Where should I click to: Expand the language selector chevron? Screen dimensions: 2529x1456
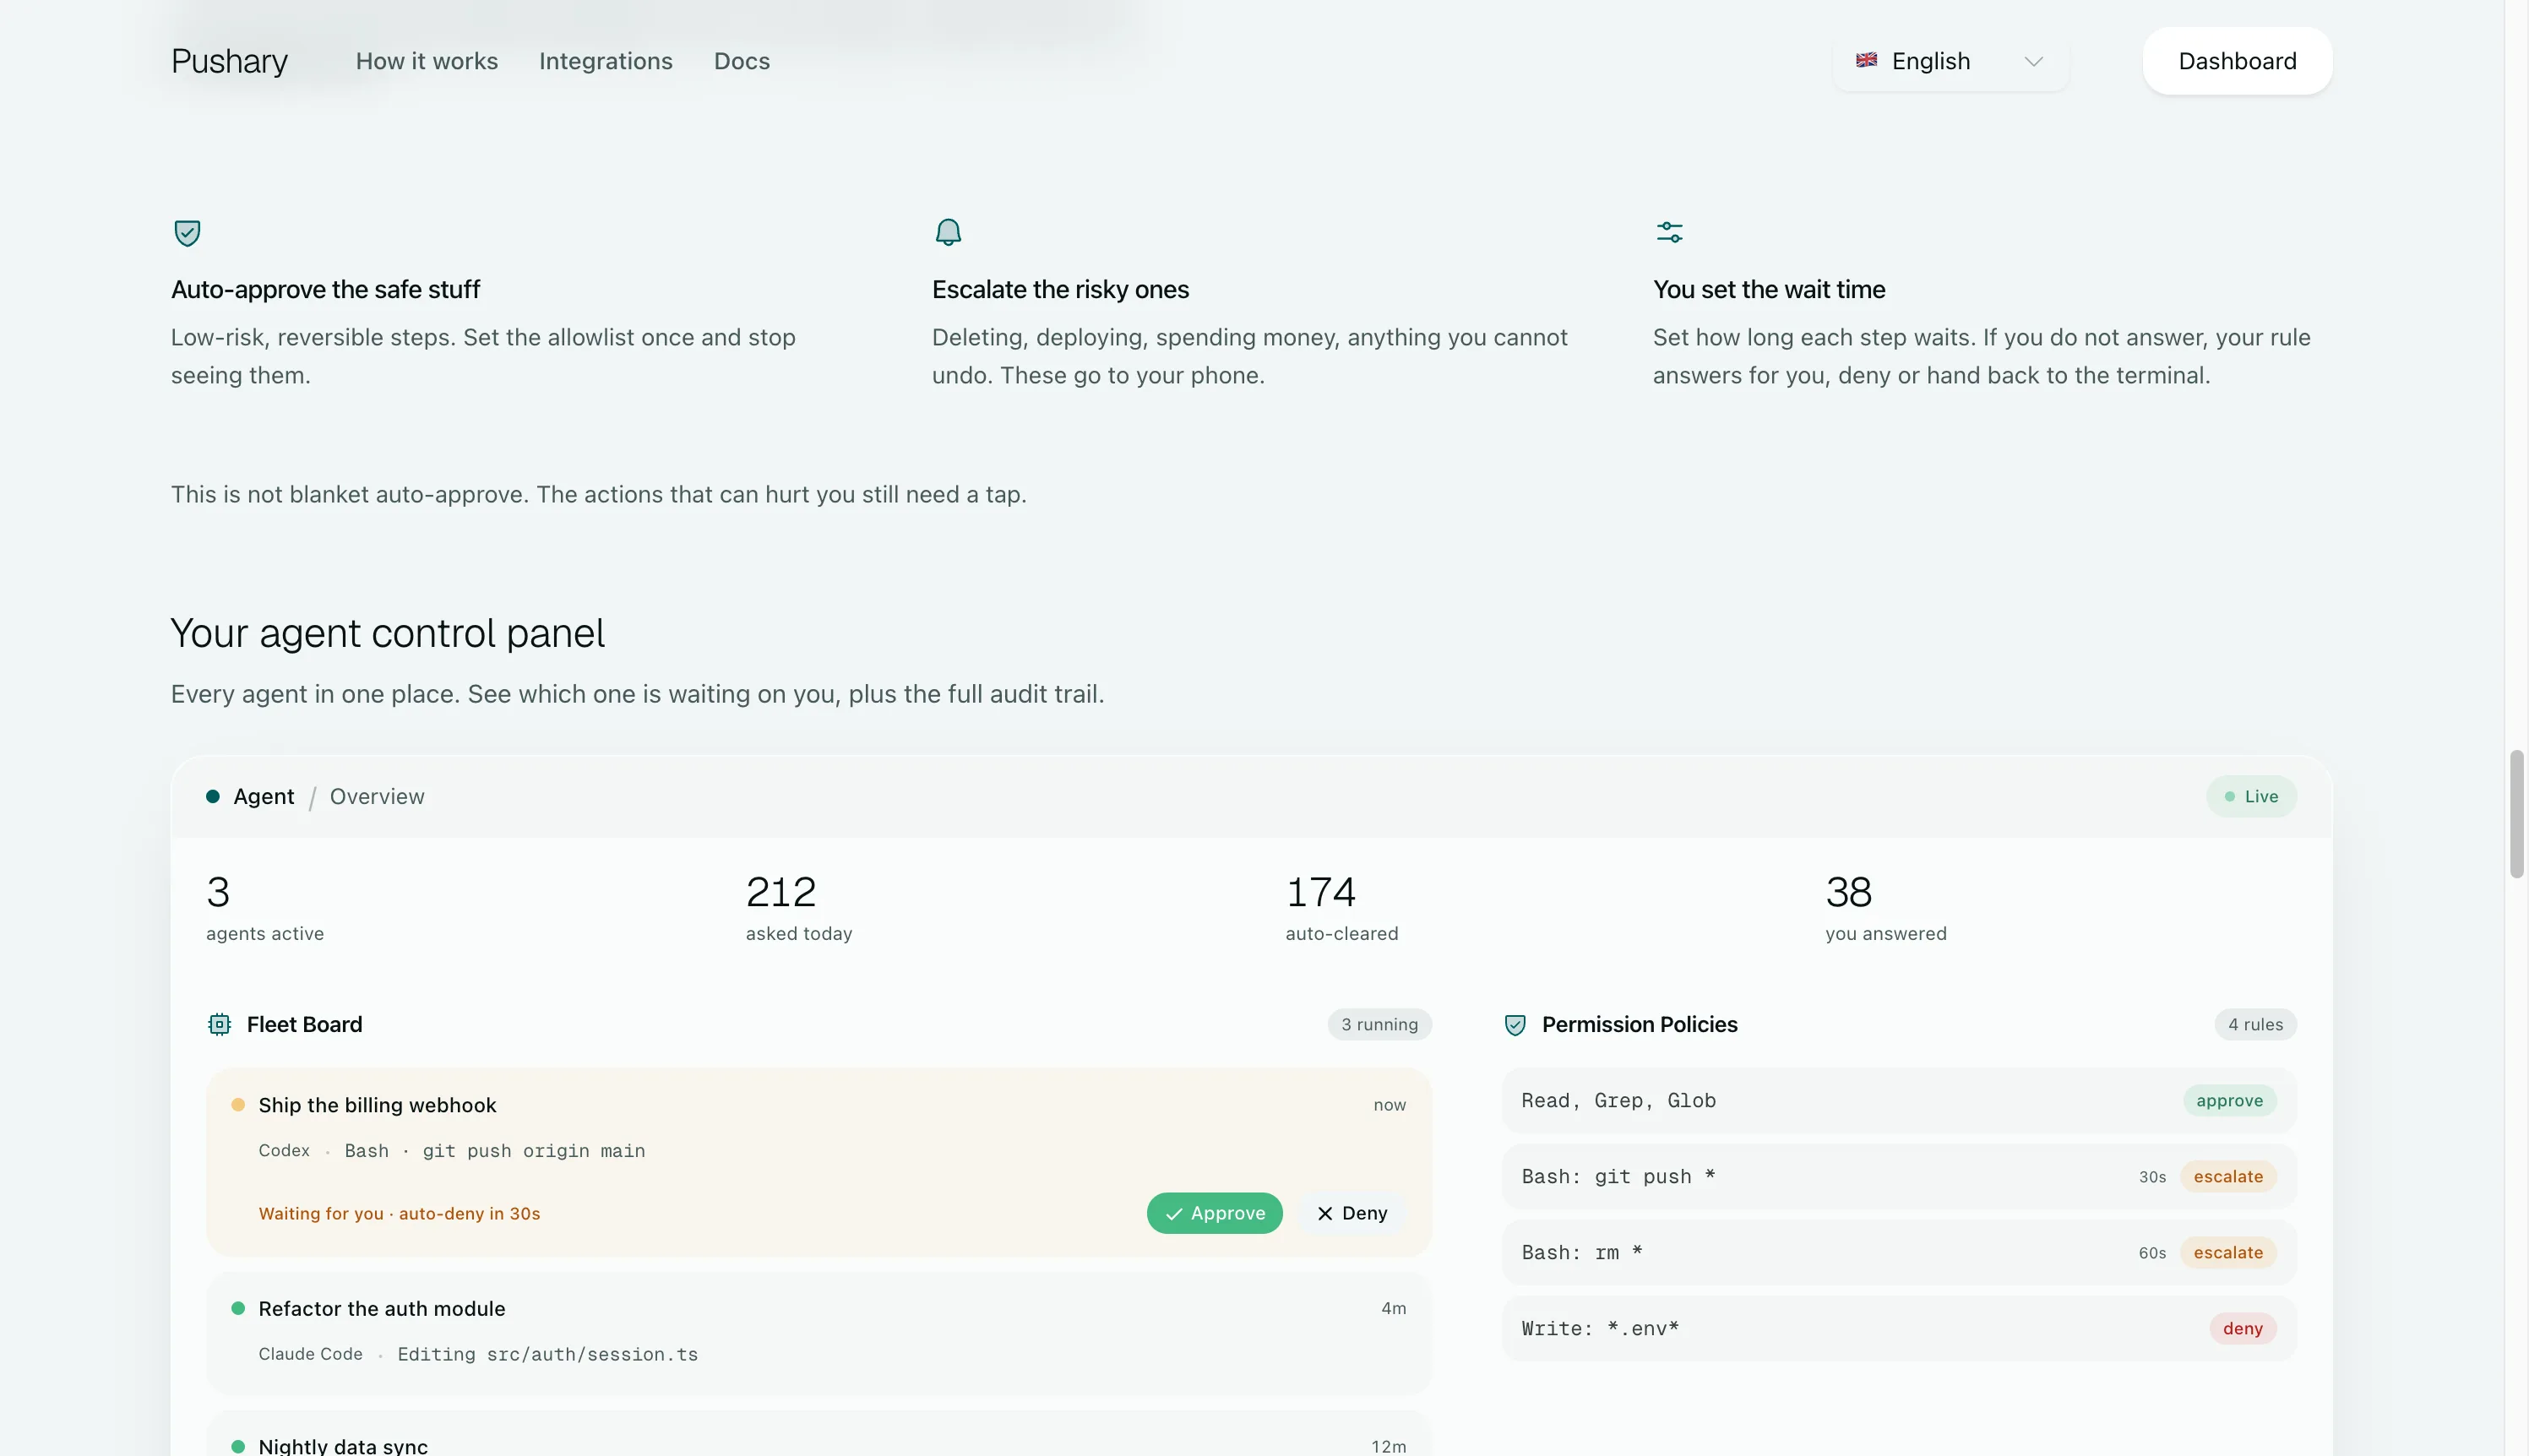(x=2033, y=61)
